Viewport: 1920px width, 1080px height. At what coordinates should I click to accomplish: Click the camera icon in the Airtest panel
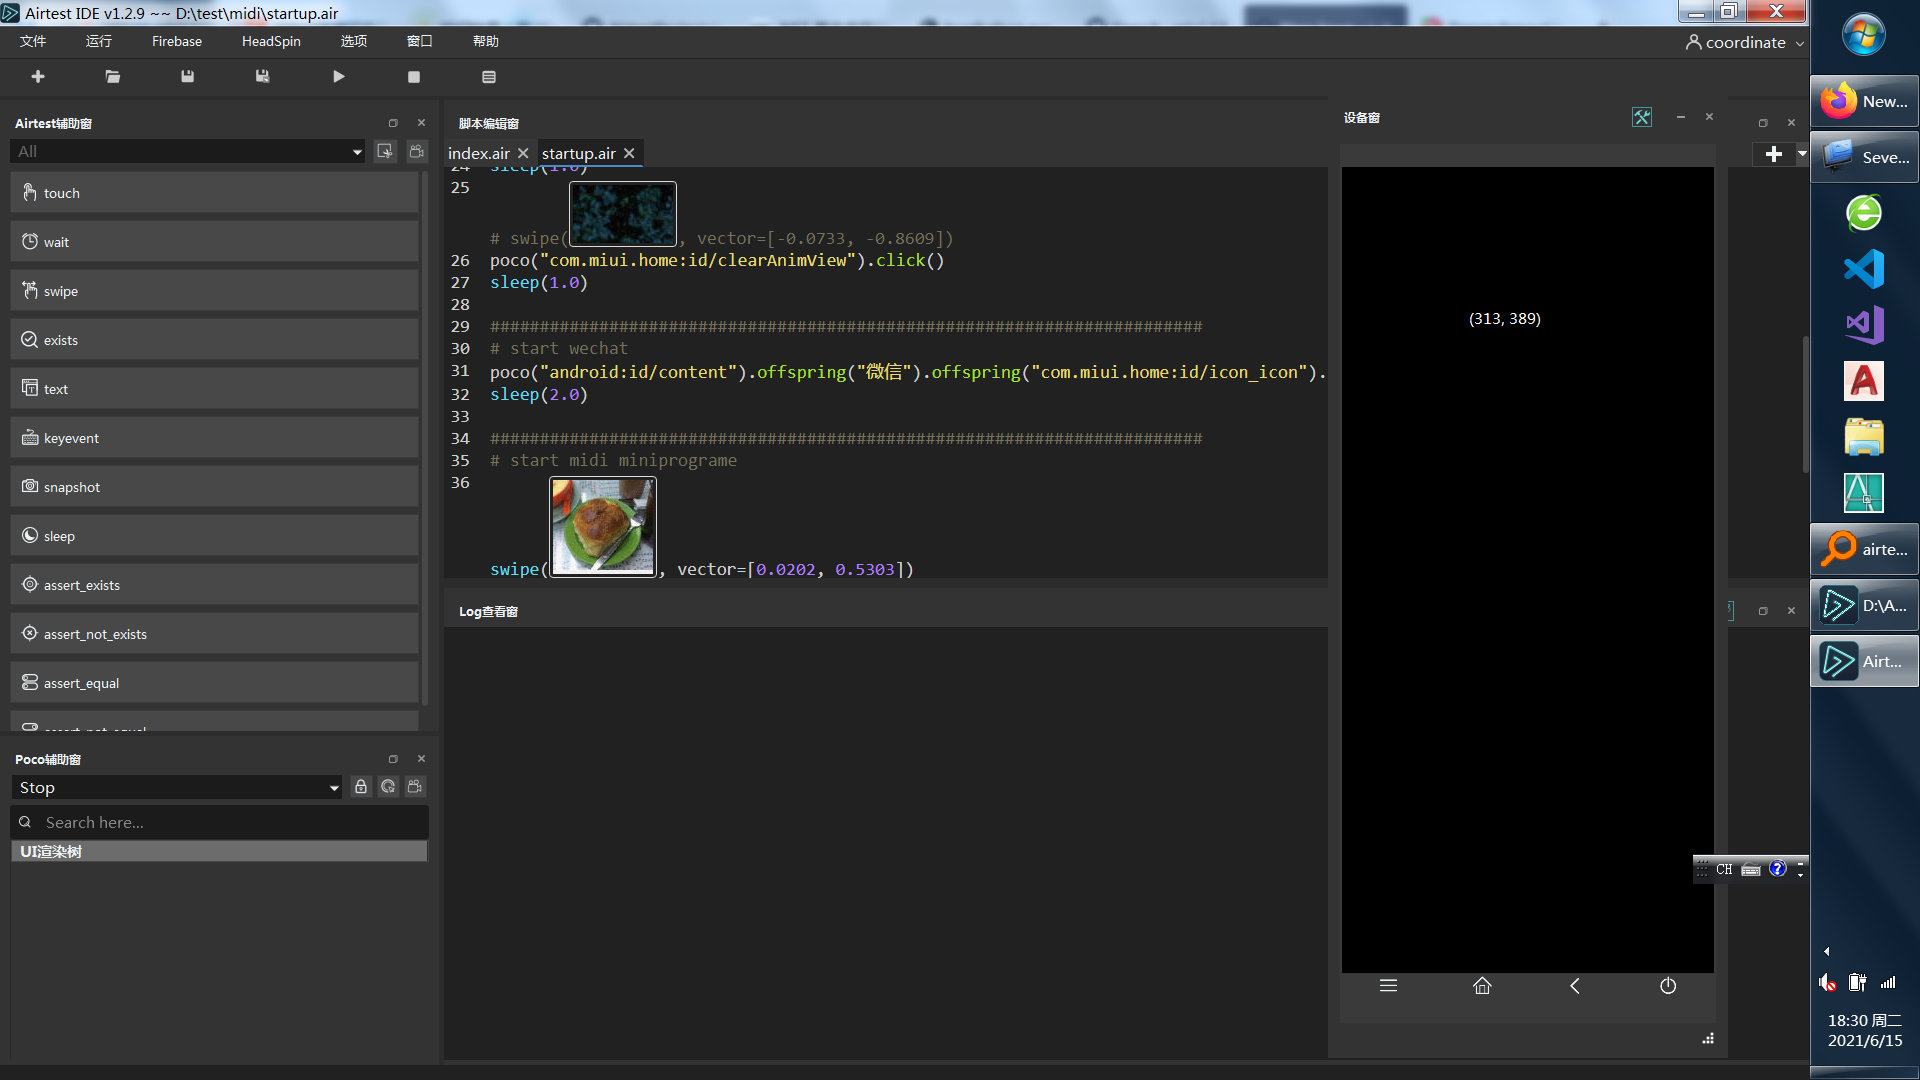pyautogui.click(x=417, y=151)
